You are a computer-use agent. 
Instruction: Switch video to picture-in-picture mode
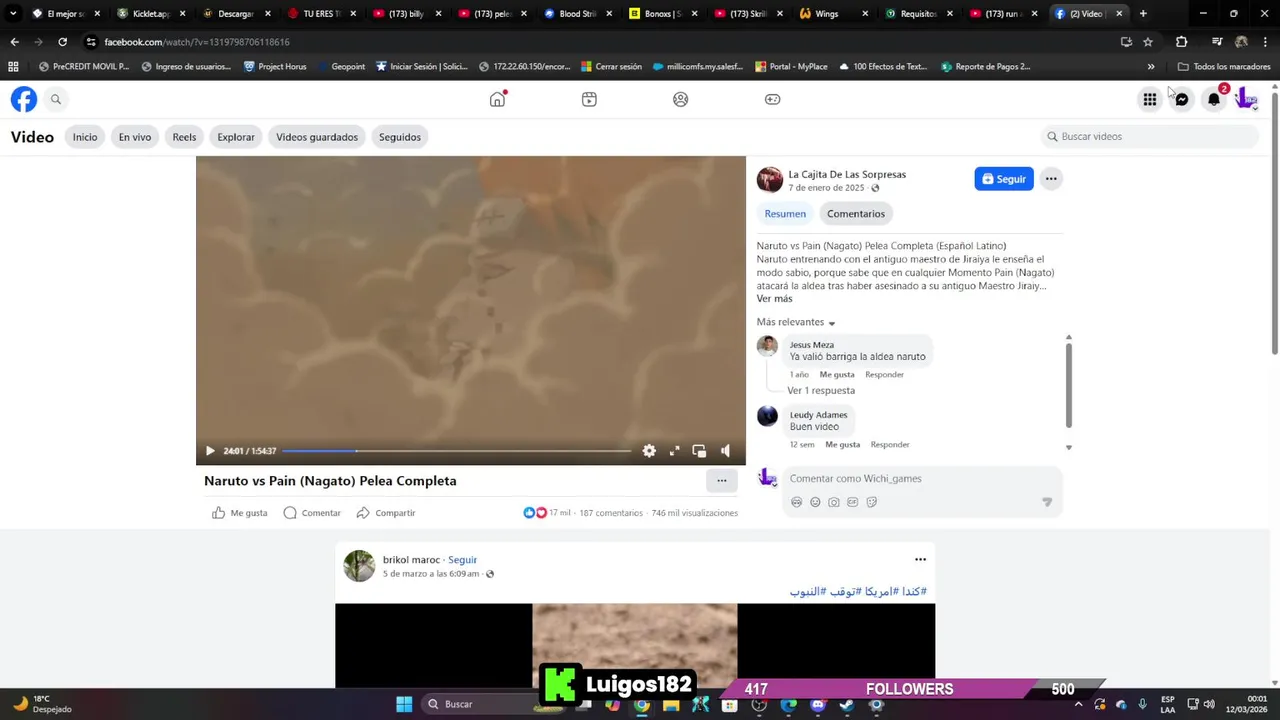click(699, 451)
